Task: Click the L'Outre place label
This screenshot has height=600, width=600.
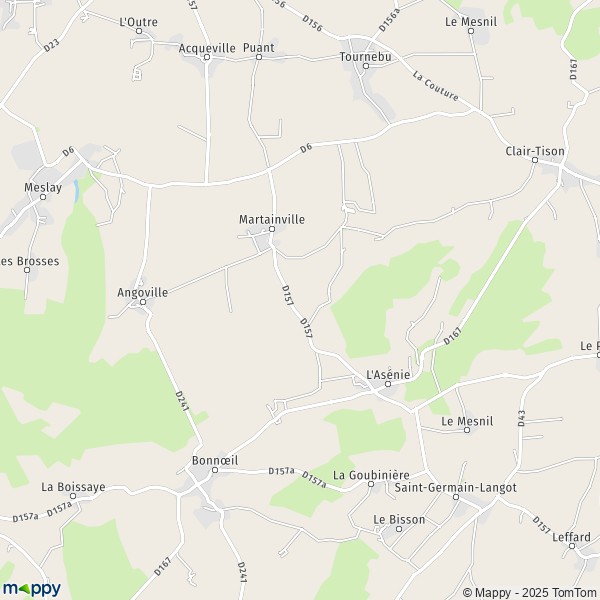Action: pos(139,22)
